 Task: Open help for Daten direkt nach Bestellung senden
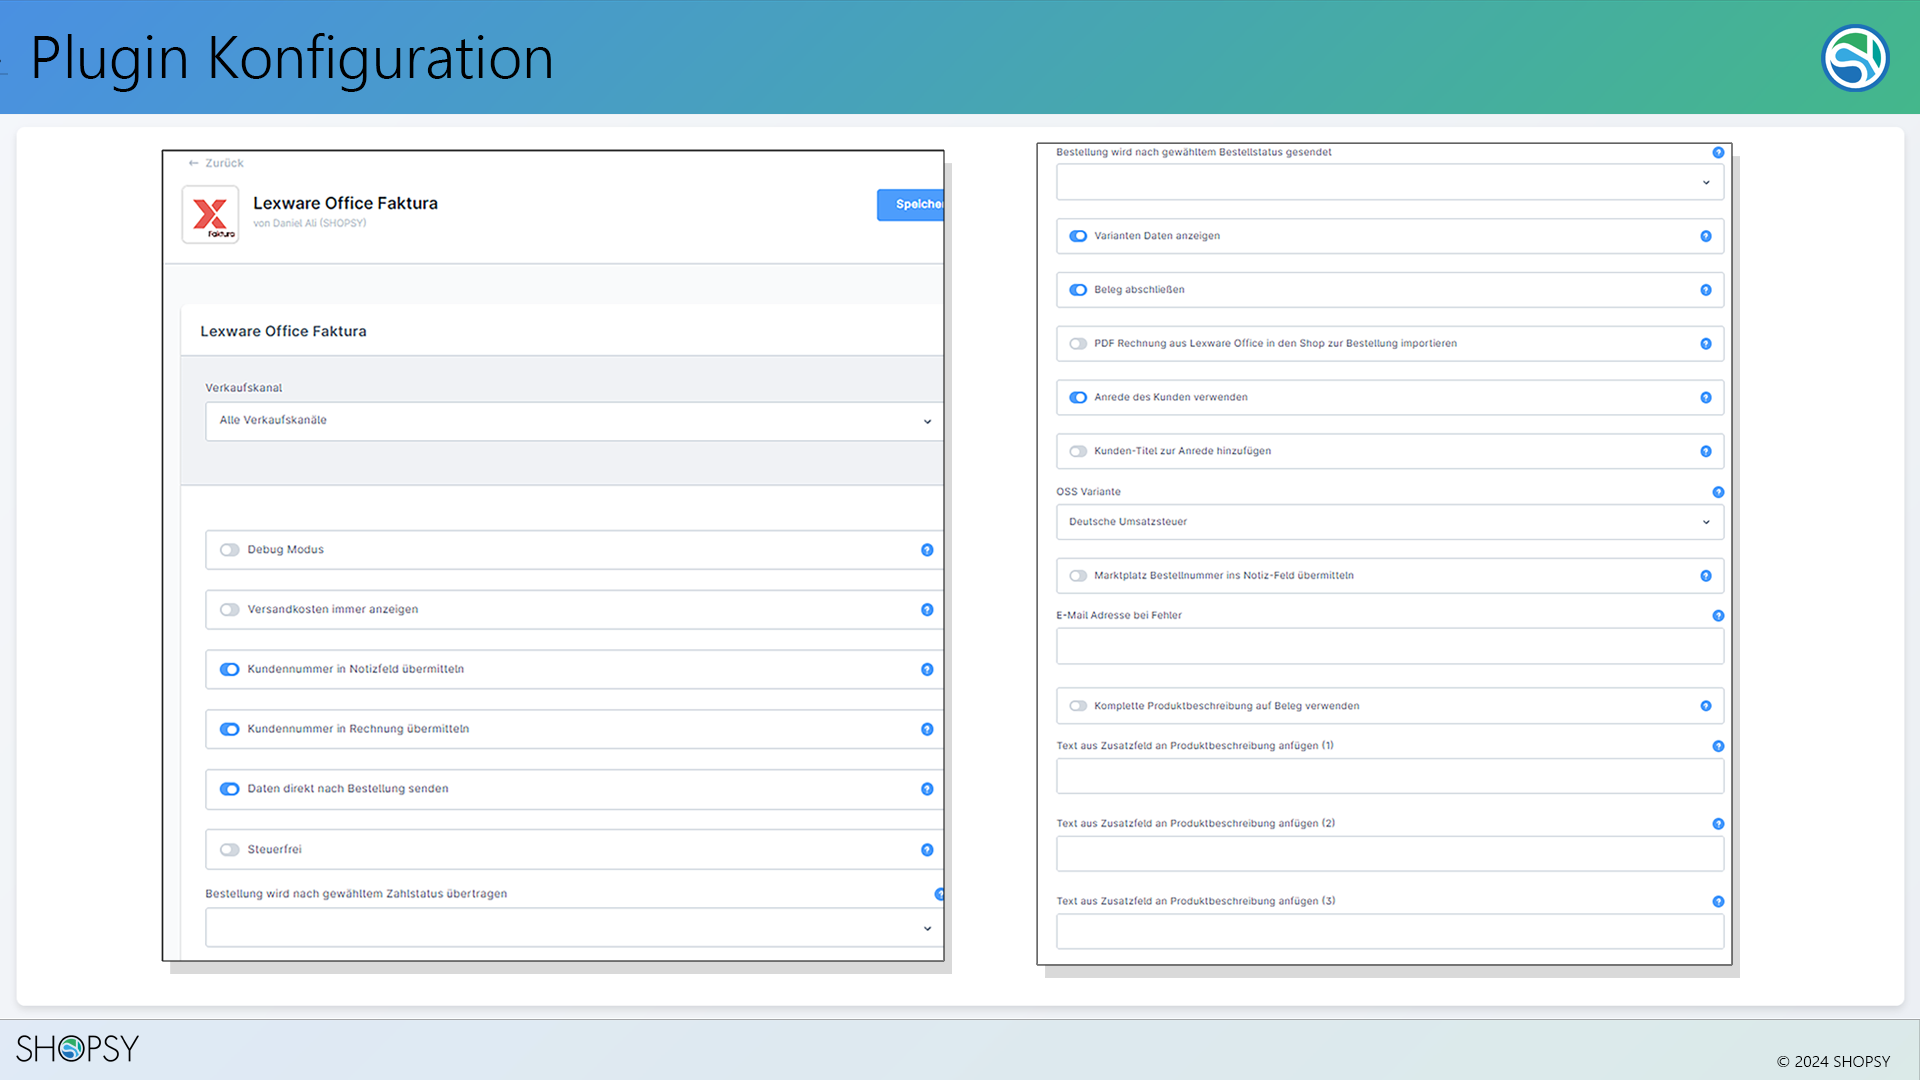pos(927,789)
